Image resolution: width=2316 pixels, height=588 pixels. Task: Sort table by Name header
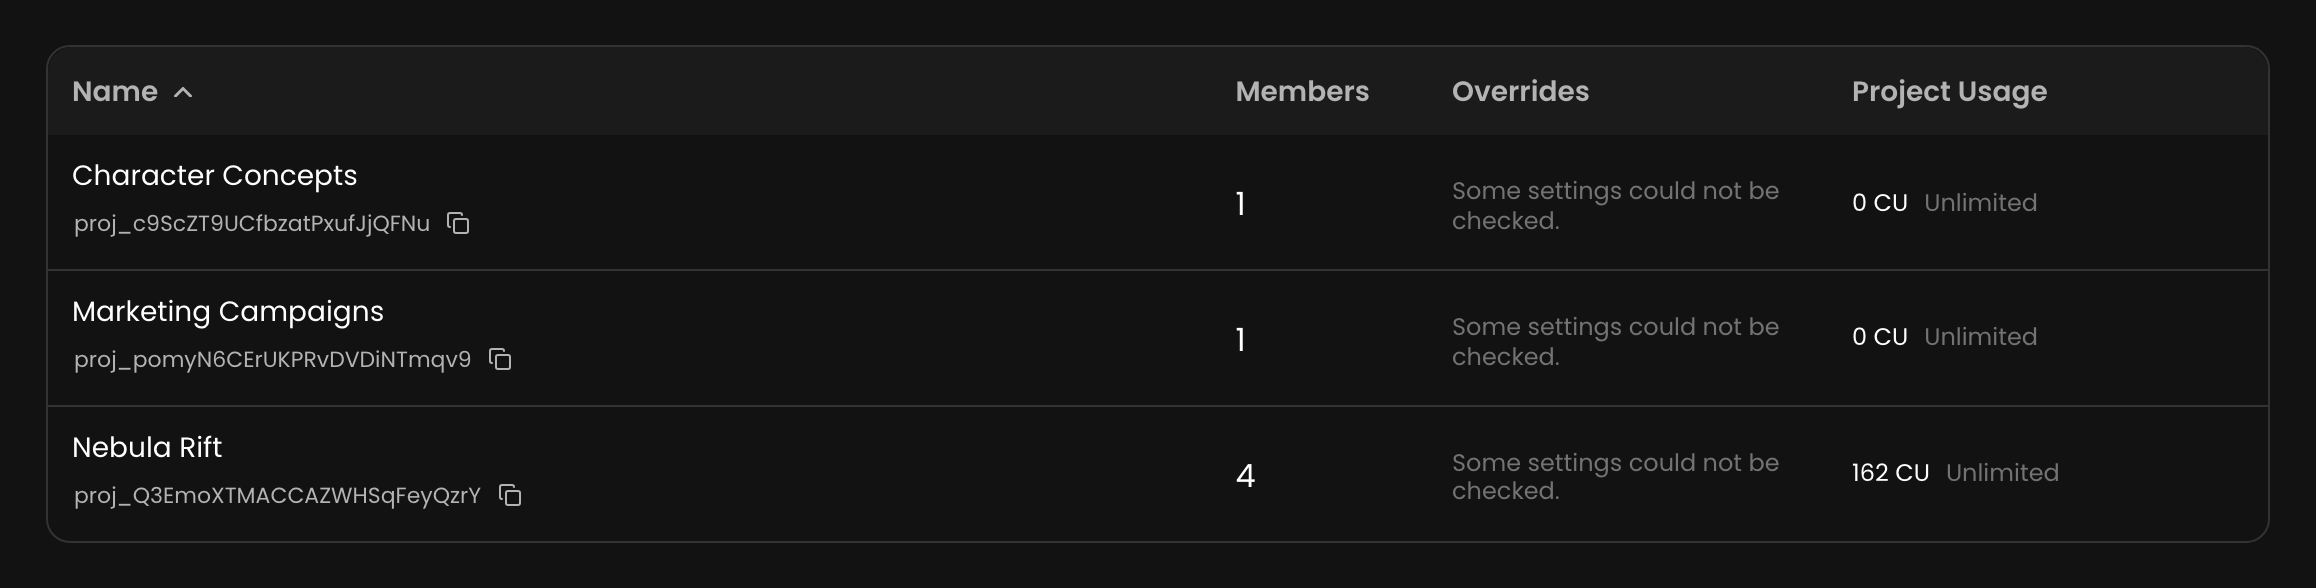point(115,92)
